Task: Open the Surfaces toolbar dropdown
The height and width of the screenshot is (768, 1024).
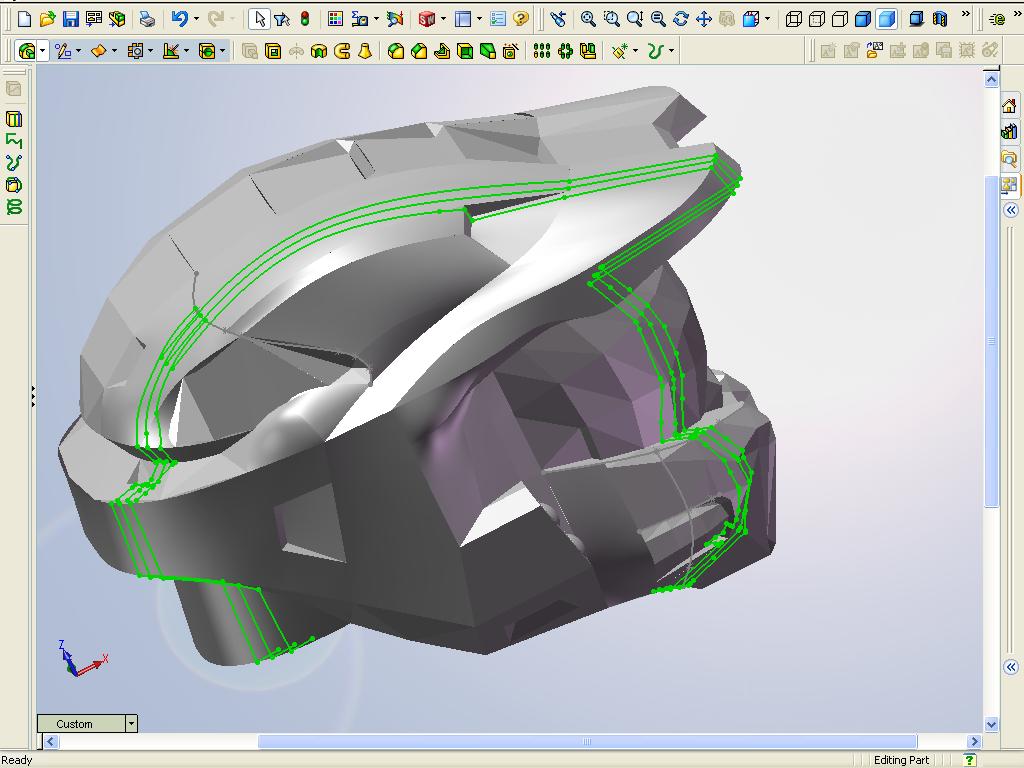Action: 114,50
